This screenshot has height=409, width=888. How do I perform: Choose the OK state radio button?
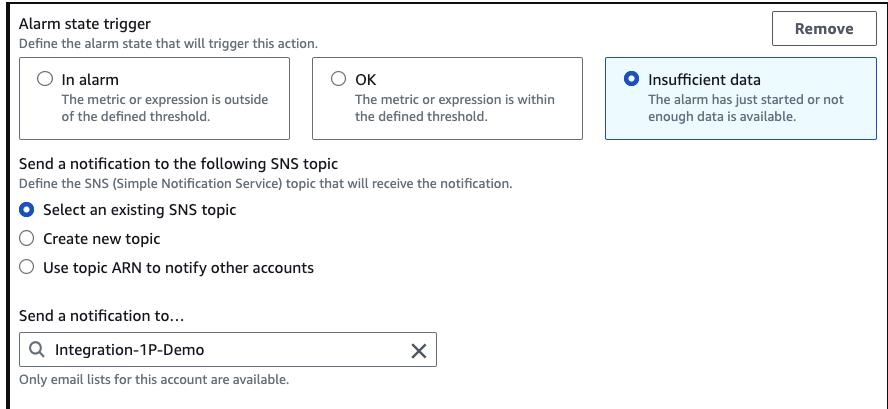(x=338, y=79)
